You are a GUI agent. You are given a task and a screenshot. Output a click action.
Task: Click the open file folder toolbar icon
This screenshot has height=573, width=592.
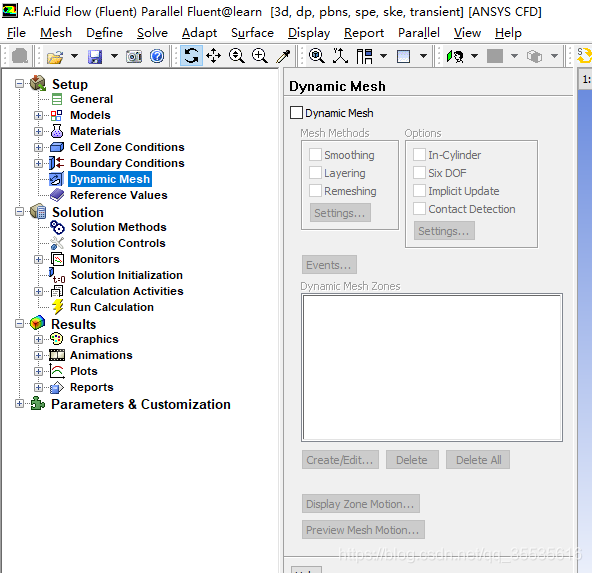[x=55, y=57]
